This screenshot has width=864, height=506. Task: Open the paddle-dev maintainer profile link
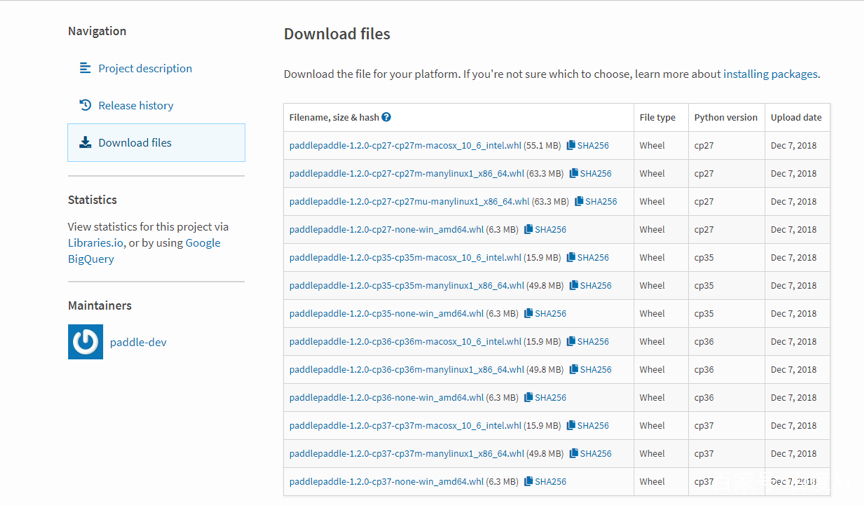tap(138, 342)
